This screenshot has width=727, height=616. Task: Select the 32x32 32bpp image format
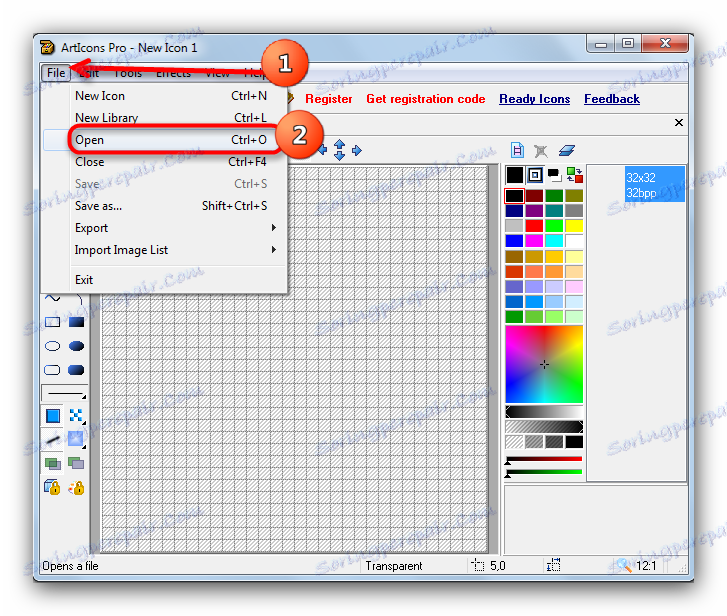pyautogui.click(x=654, y=184)
